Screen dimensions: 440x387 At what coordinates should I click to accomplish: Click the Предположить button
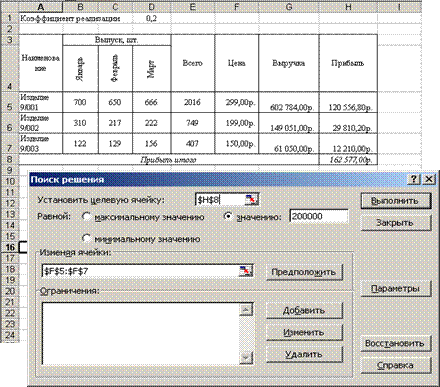click(x=304, y=272)
